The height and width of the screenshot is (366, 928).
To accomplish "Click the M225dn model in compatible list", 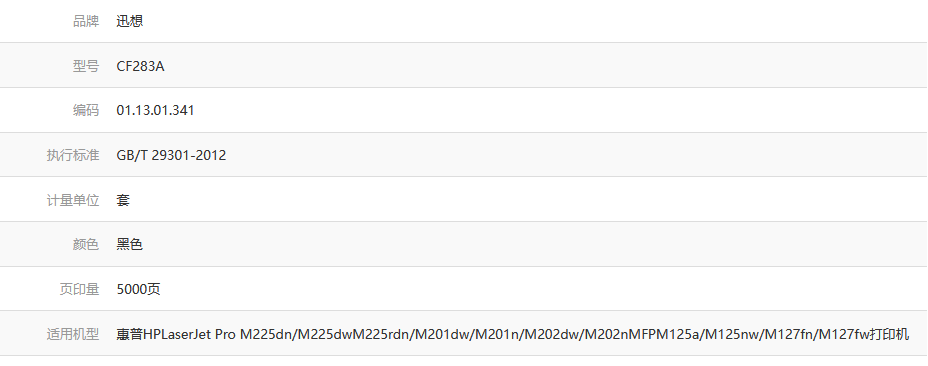I will [x=266, y=335].
